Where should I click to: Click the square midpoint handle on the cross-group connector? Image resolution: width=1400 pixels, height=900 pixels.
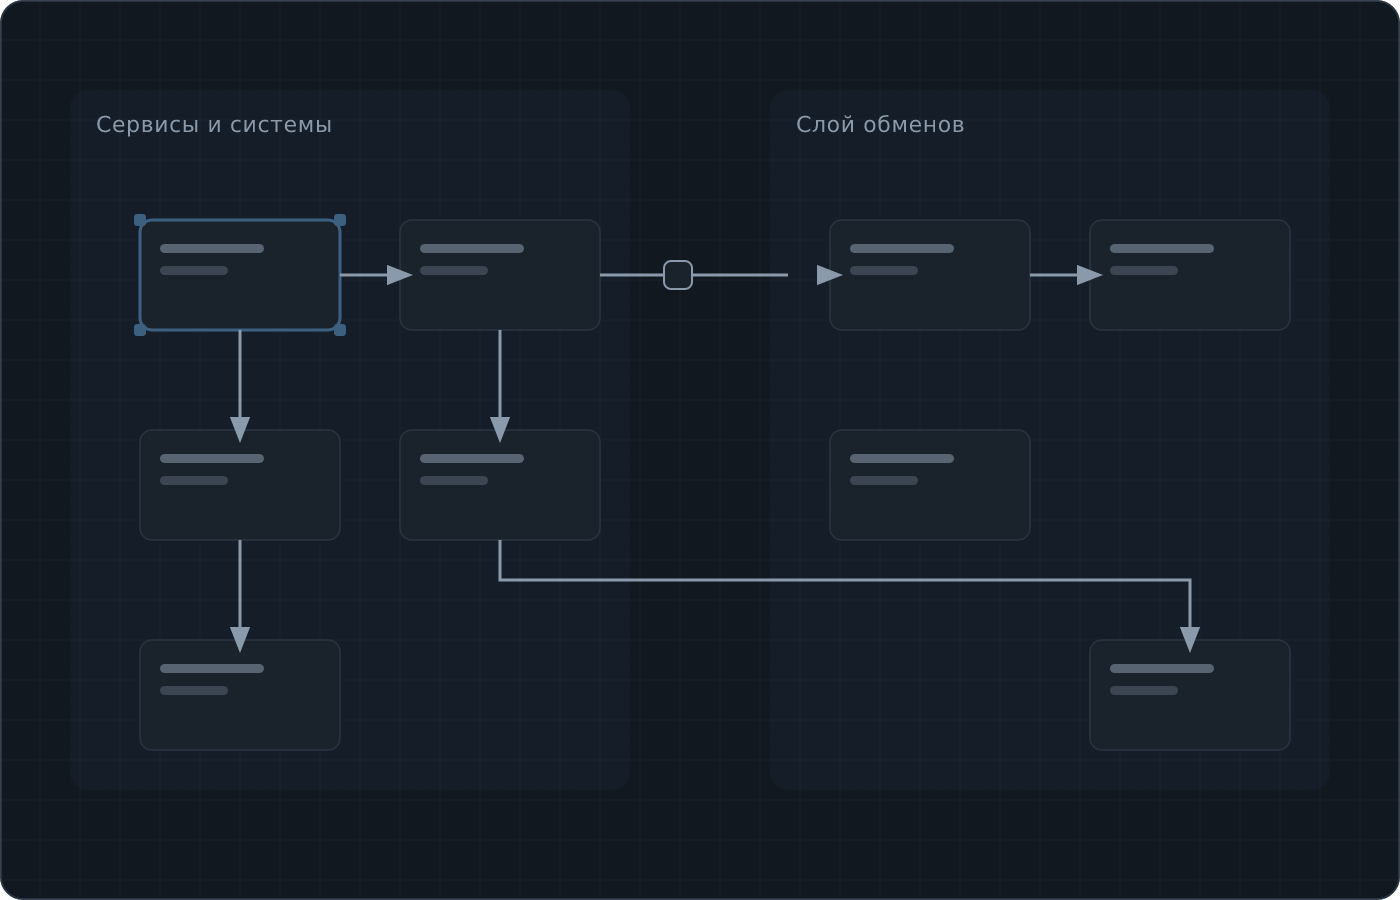[678, 275]
